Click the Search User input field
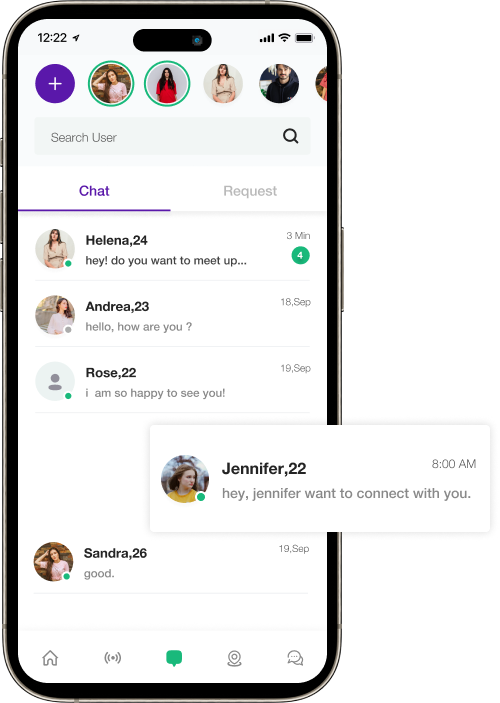The height and width of the screenshot is (703, 500). (x=173, y=136)
